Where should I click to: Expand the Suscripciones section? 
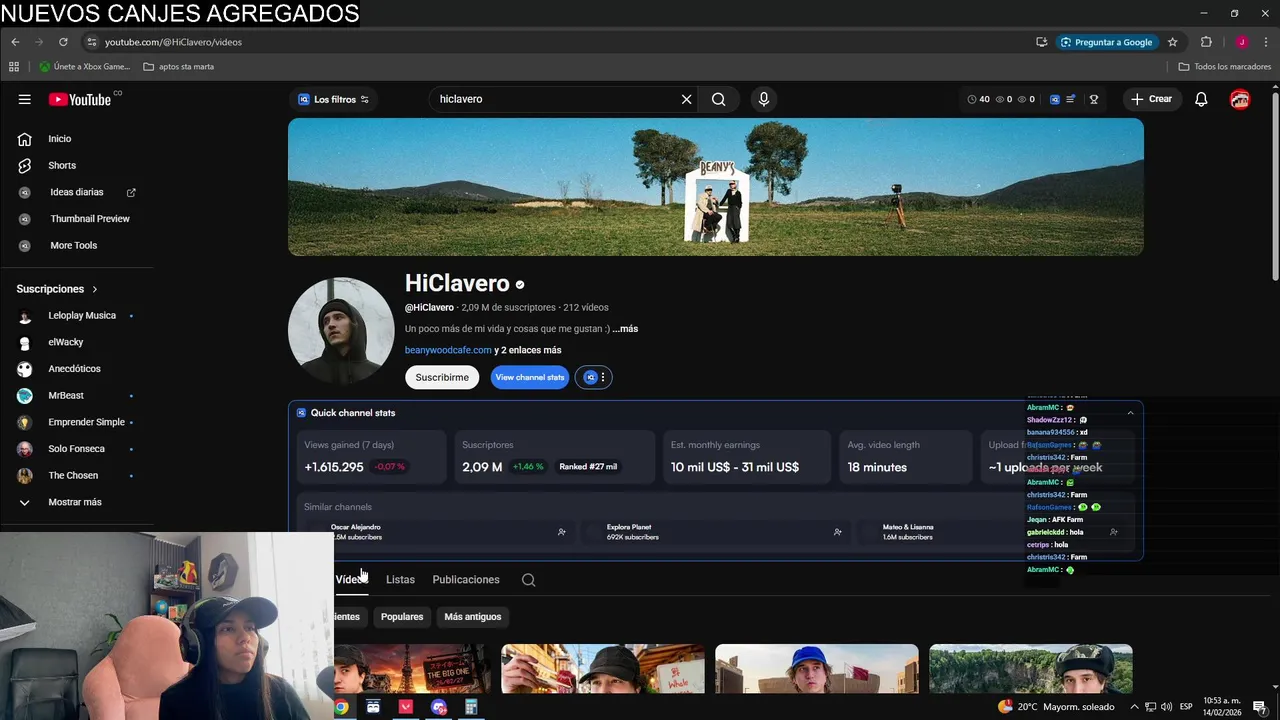57,289
